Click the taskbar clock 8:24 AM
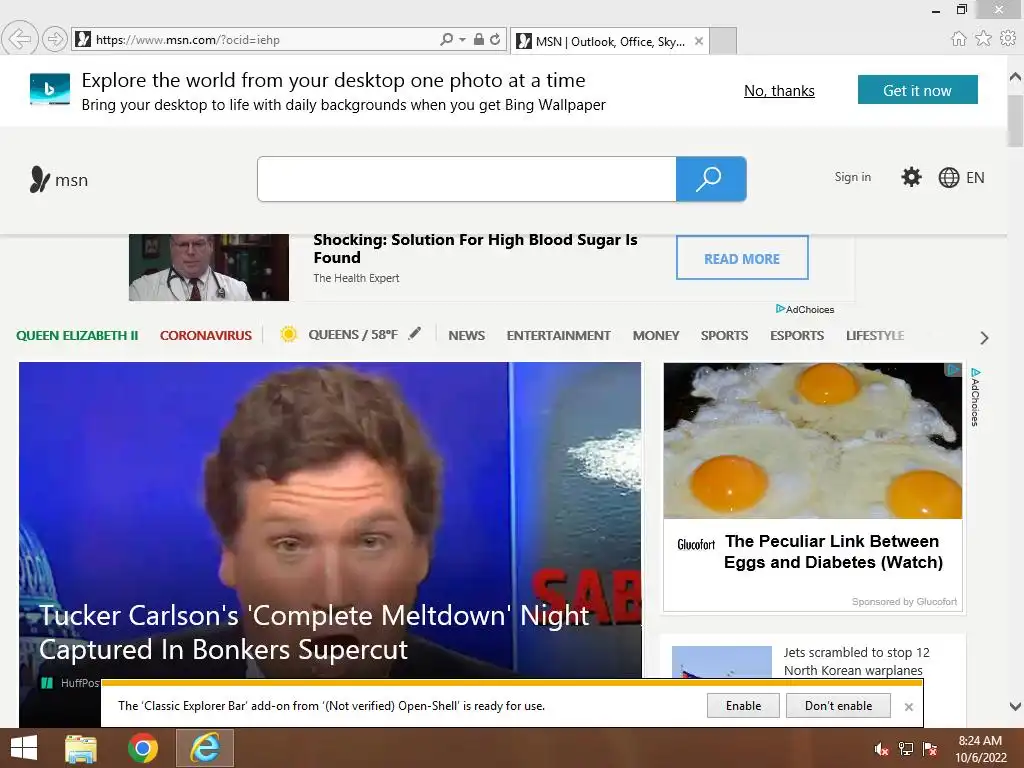 coord(980,741)
